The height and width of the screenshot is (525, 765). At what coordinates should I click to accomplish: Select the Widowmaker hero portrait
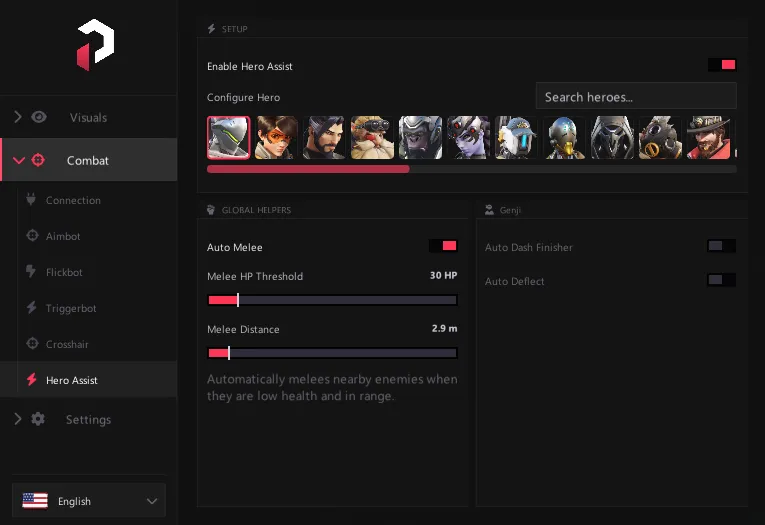click(468, 138)
